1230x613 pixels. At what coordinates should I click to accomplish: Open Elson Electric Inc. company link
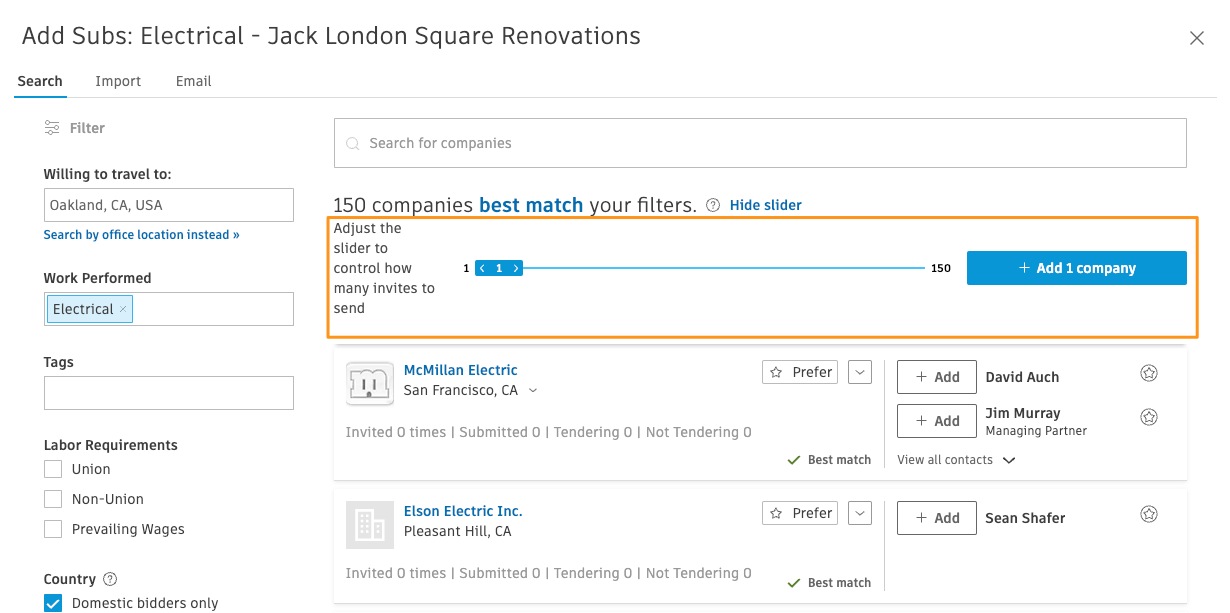coord(463,511)
